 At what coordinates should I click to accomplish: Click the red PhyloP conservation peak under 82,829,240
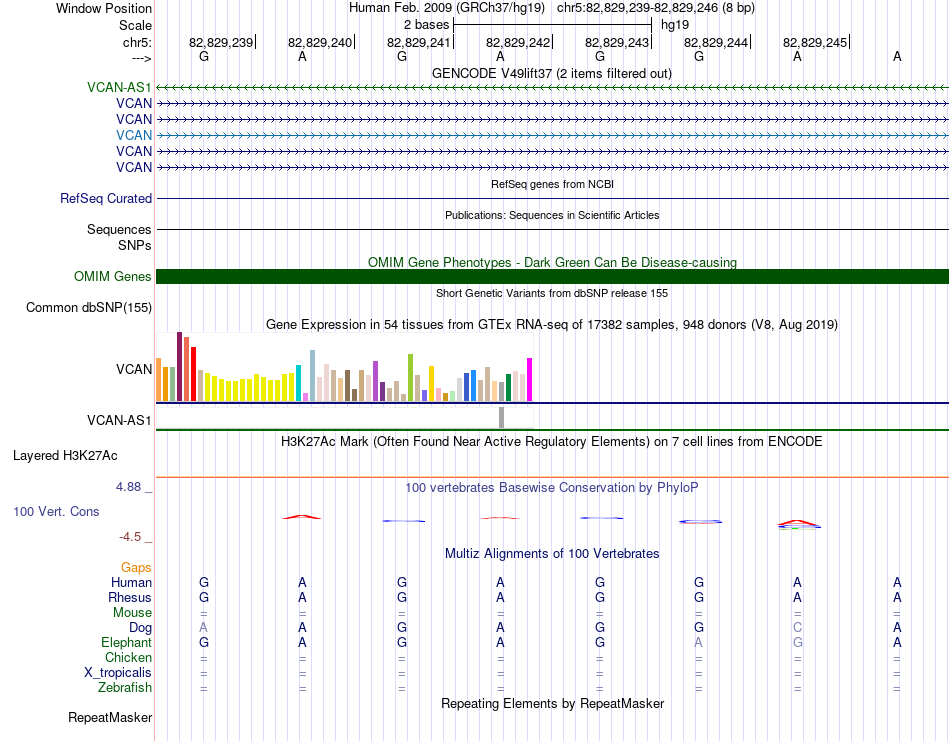point(302,516)
